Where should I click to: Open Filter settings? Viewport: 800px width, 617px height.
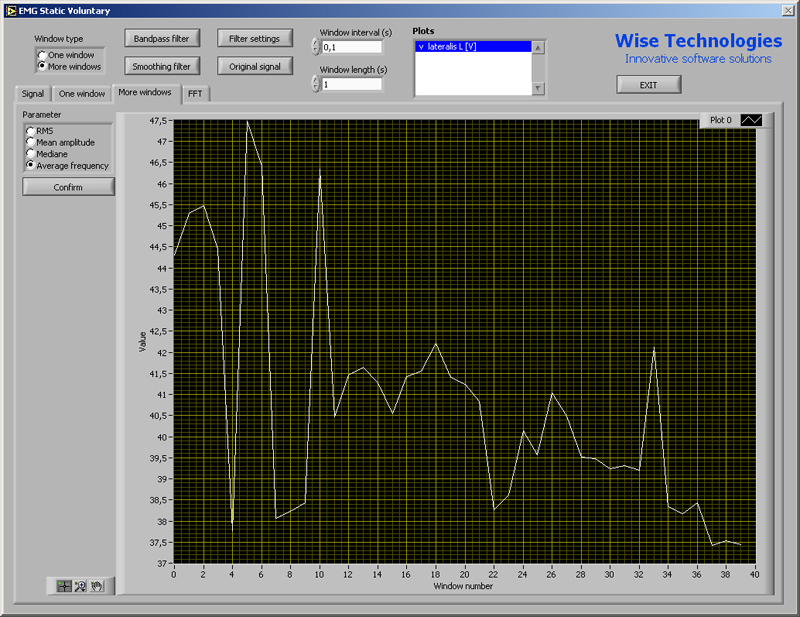[255, 38]
